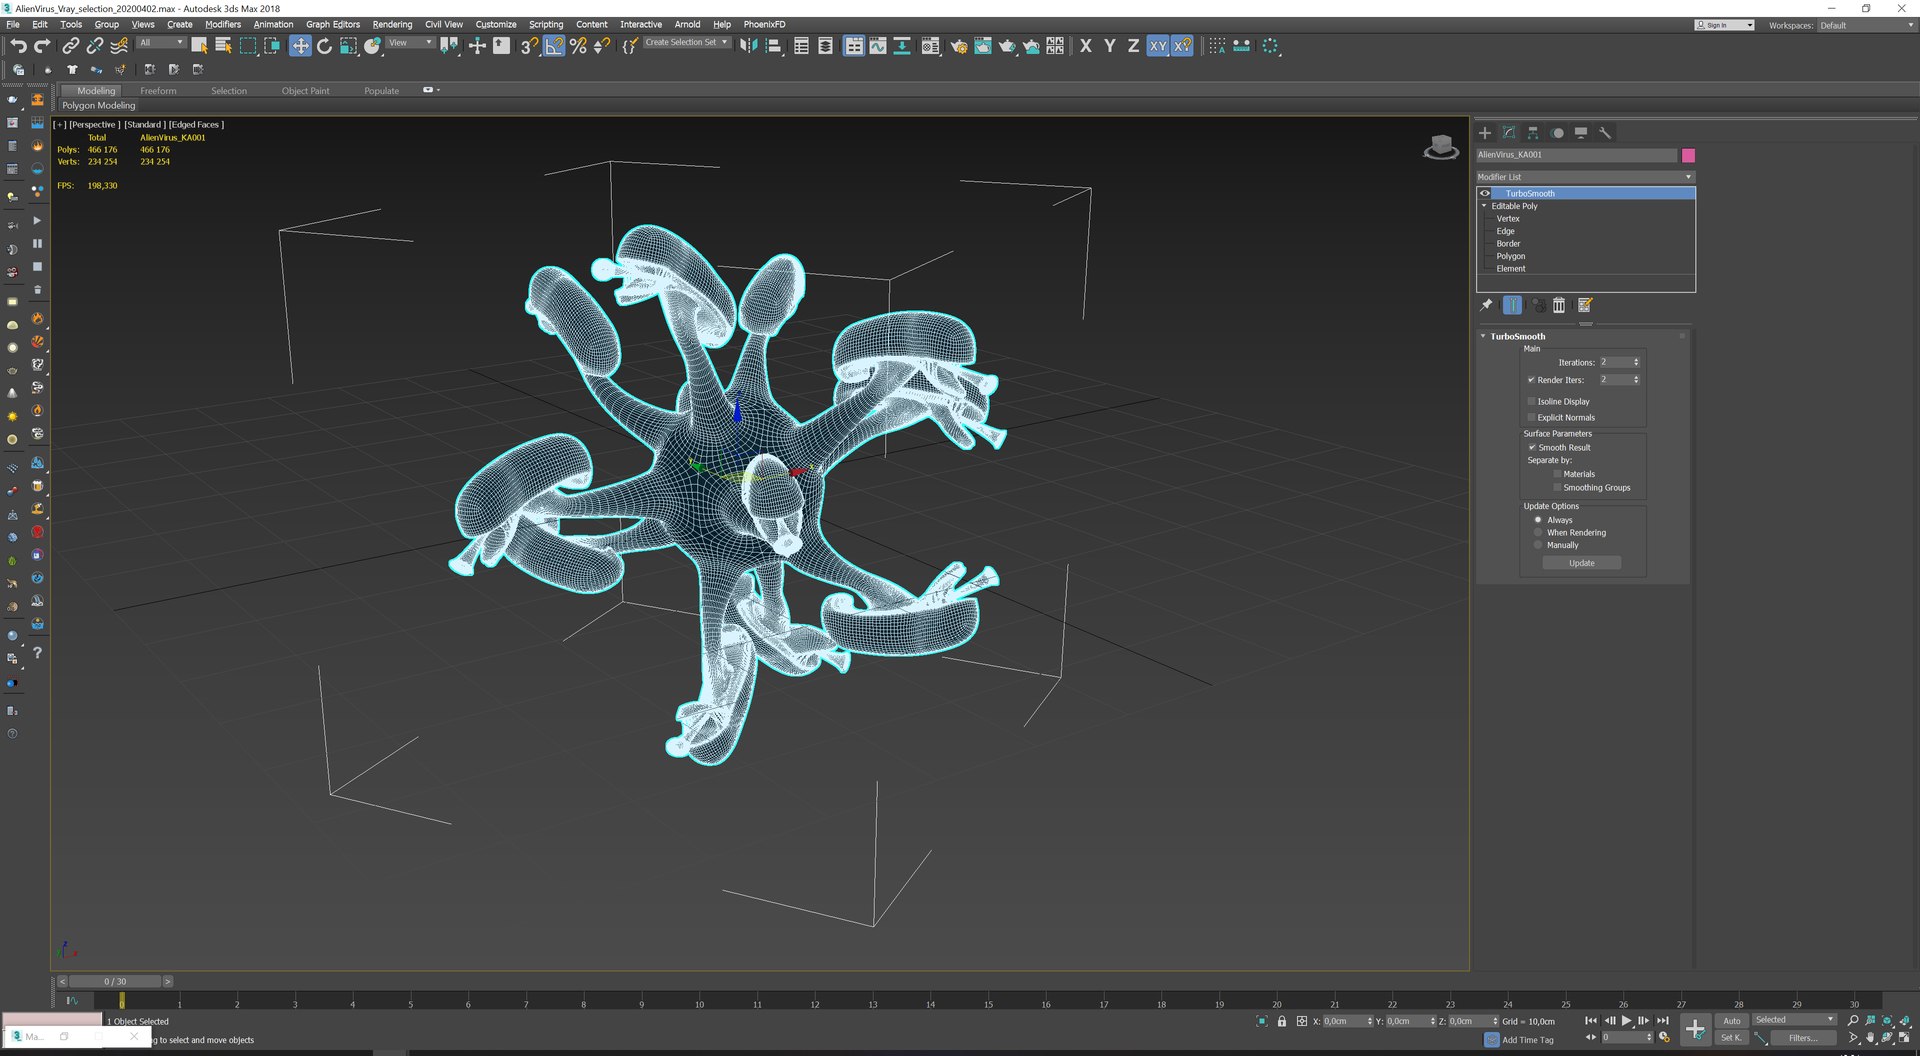
Task: Enable the Explicit Normals checkbox
Action: pyautogui.click(x=1531, y=418)
